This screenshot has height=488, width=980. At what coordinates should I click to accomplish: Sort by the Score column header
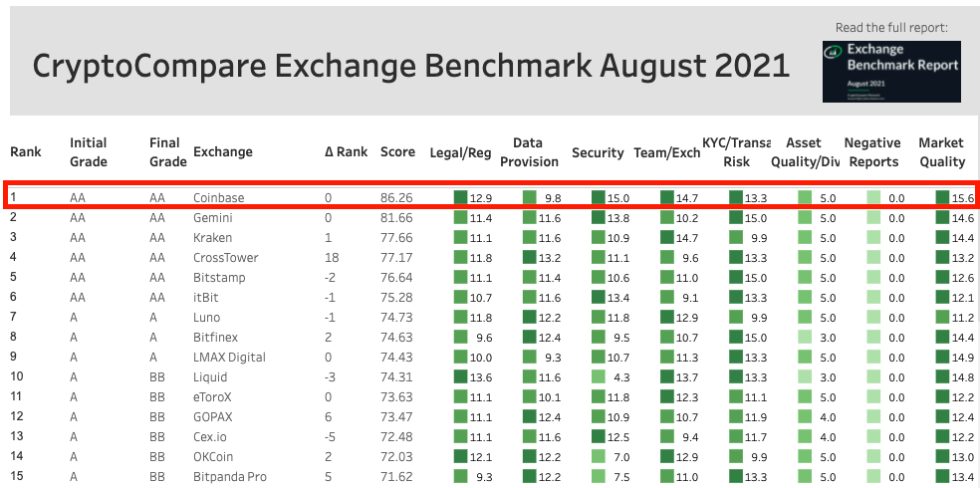397,152
